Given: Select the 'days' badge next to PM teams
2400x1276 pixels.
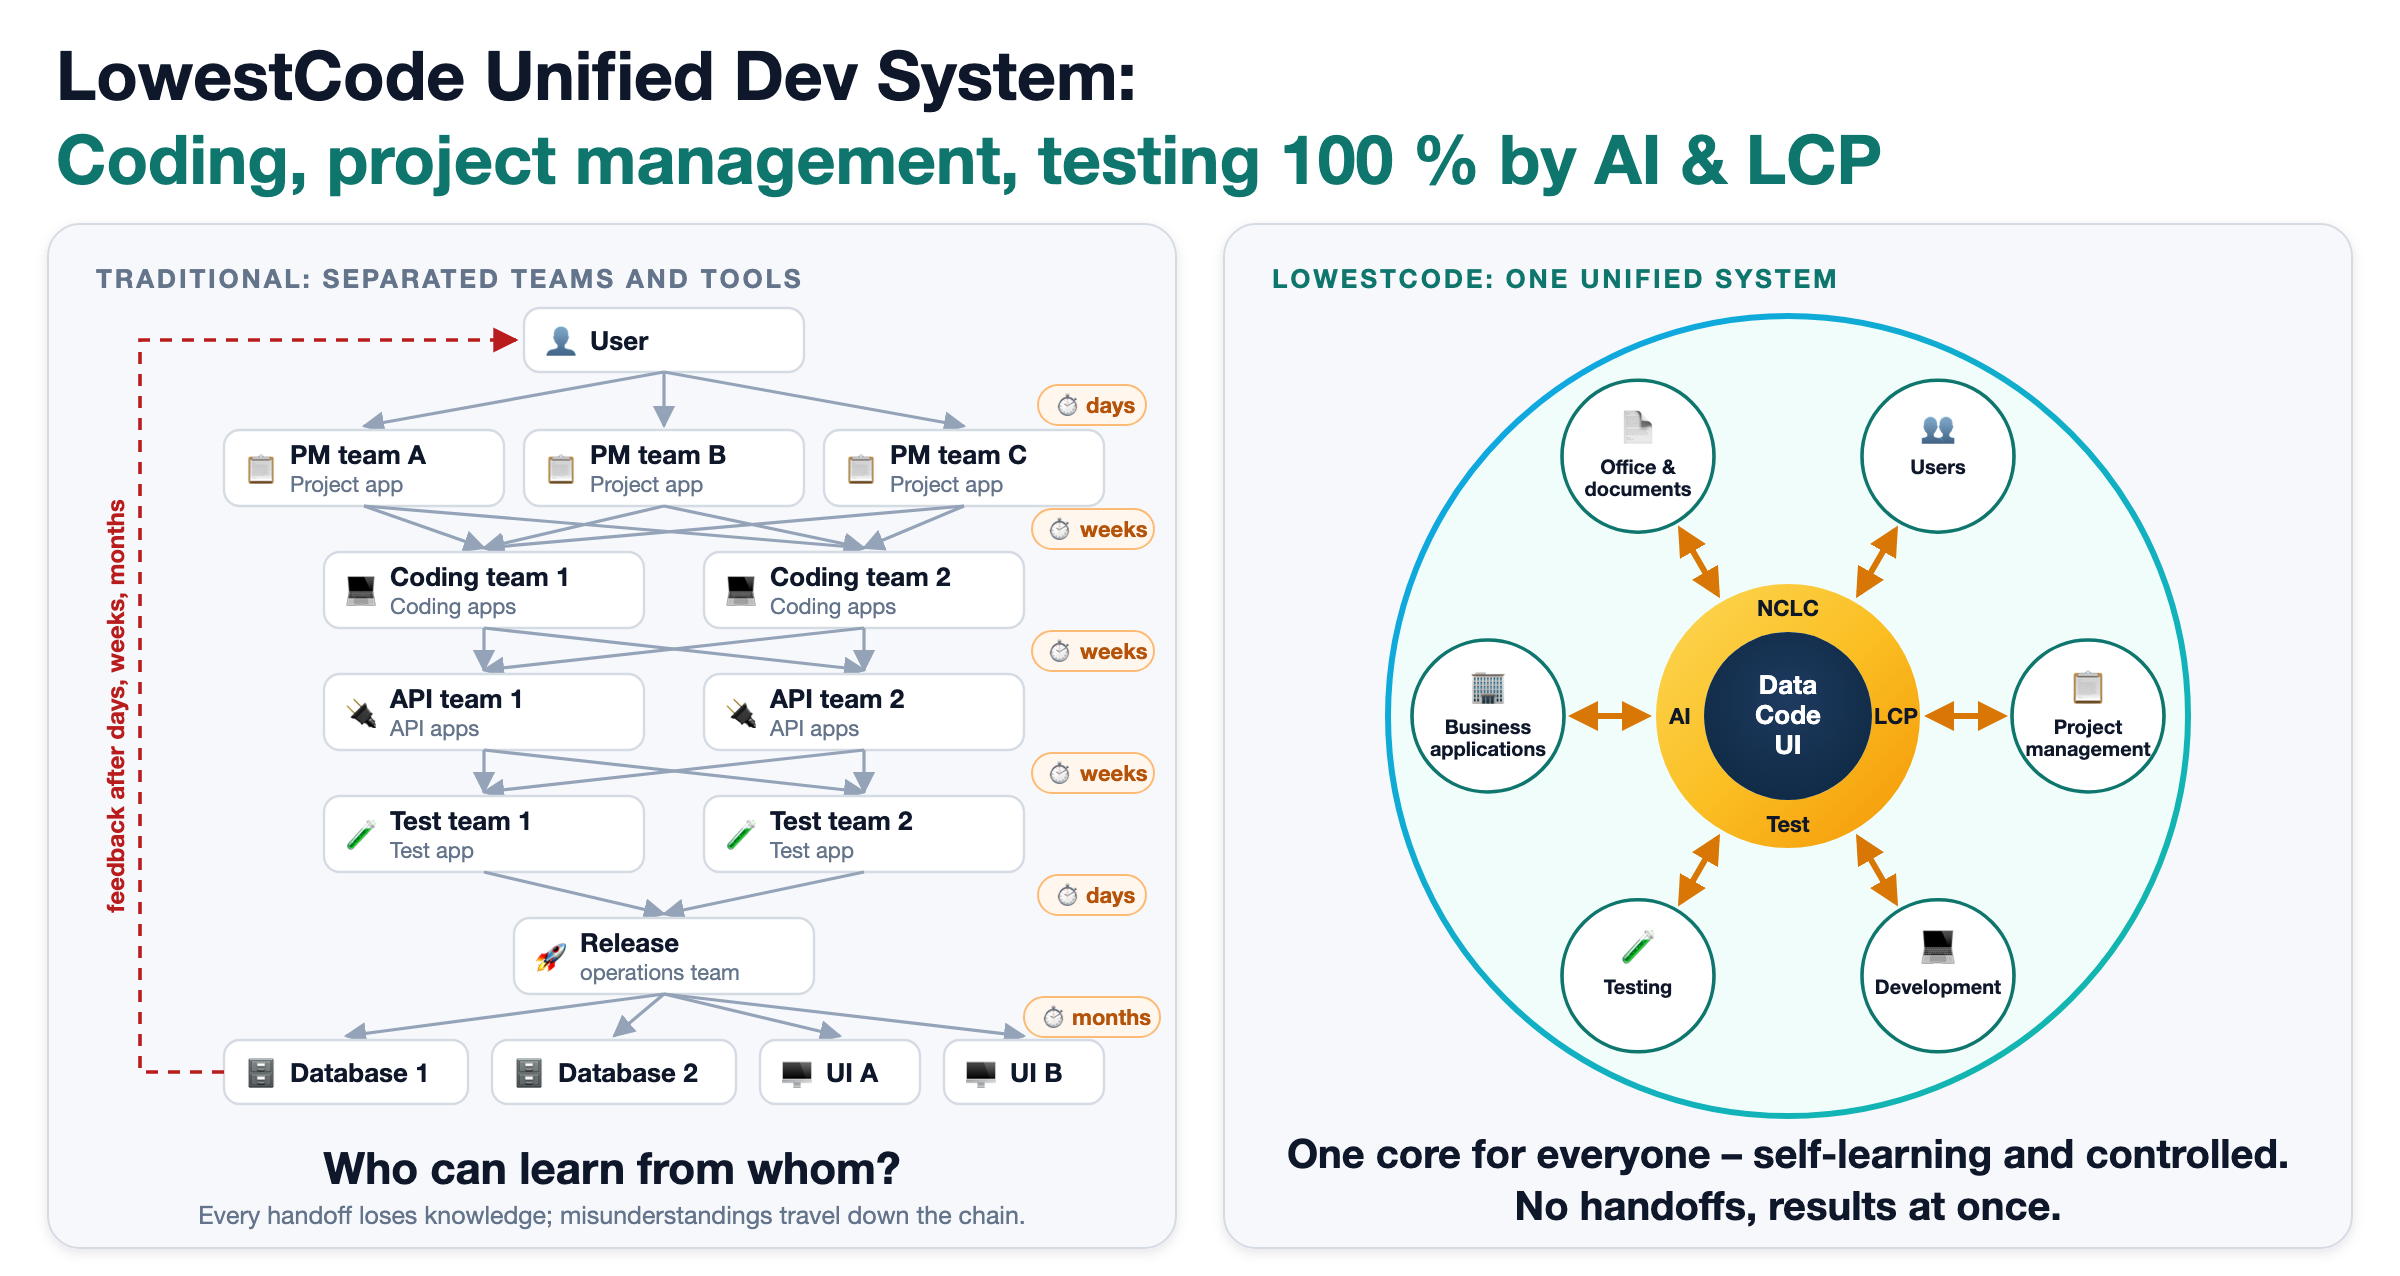Looking at the screenshot, I should tap(1092, 406).
